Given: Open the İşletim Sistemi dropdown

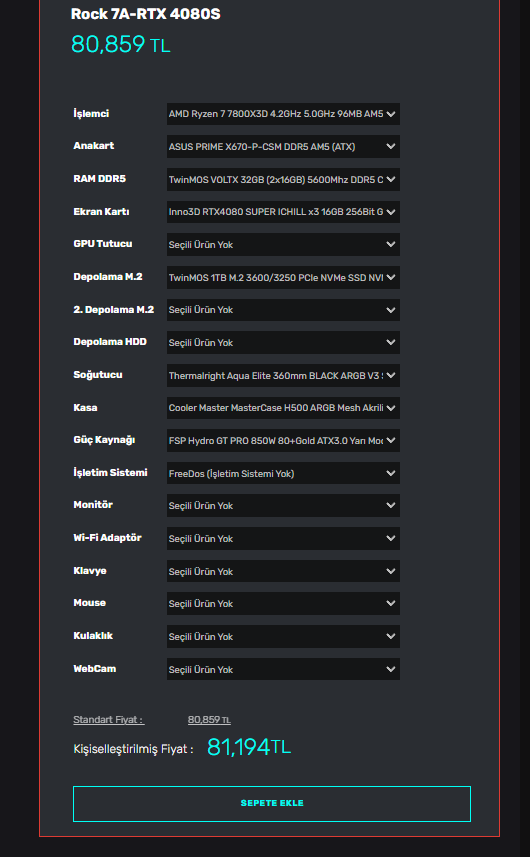Looking at the screenshot, I should [x=283, y=473].
